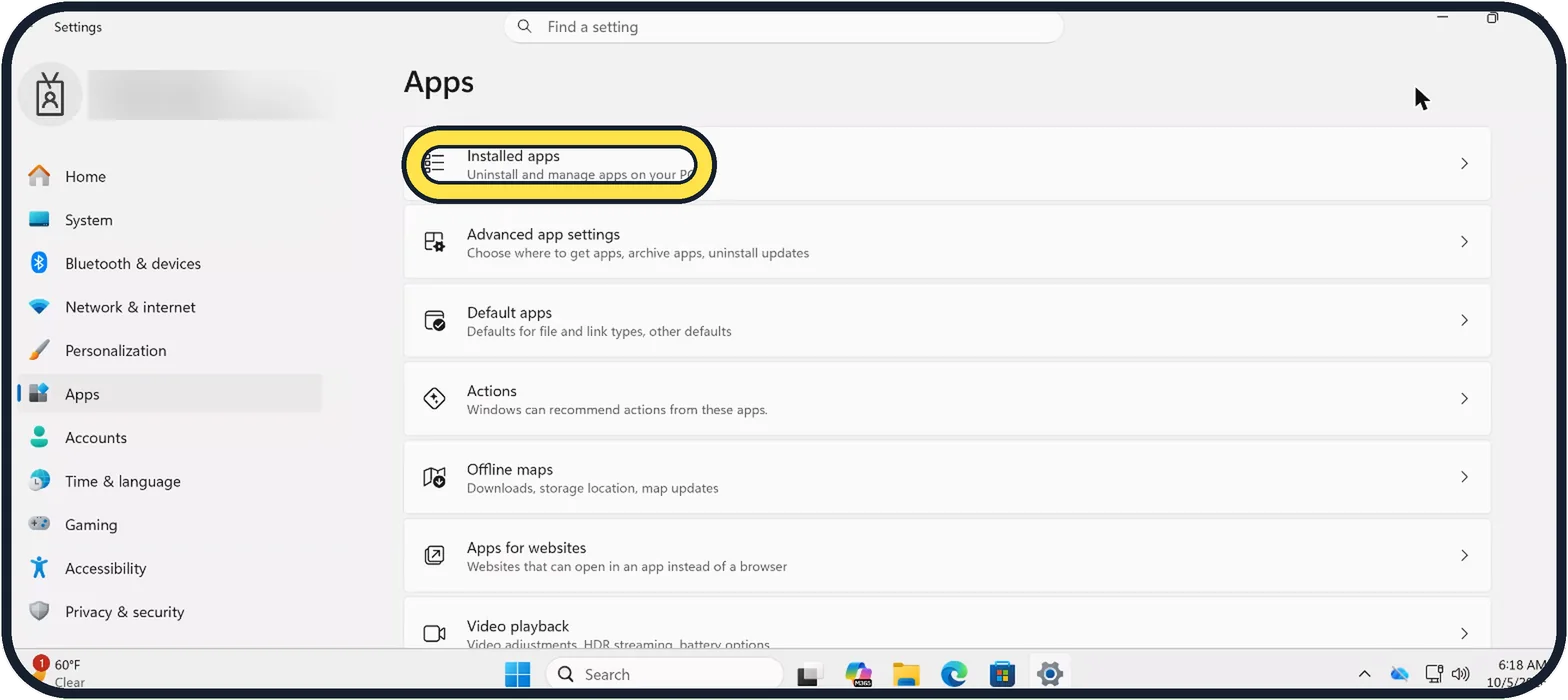Image resolution: width=1568 pixels, height=700 pixels.
Task: Click the Gaming controller icon
Action: 39,523
